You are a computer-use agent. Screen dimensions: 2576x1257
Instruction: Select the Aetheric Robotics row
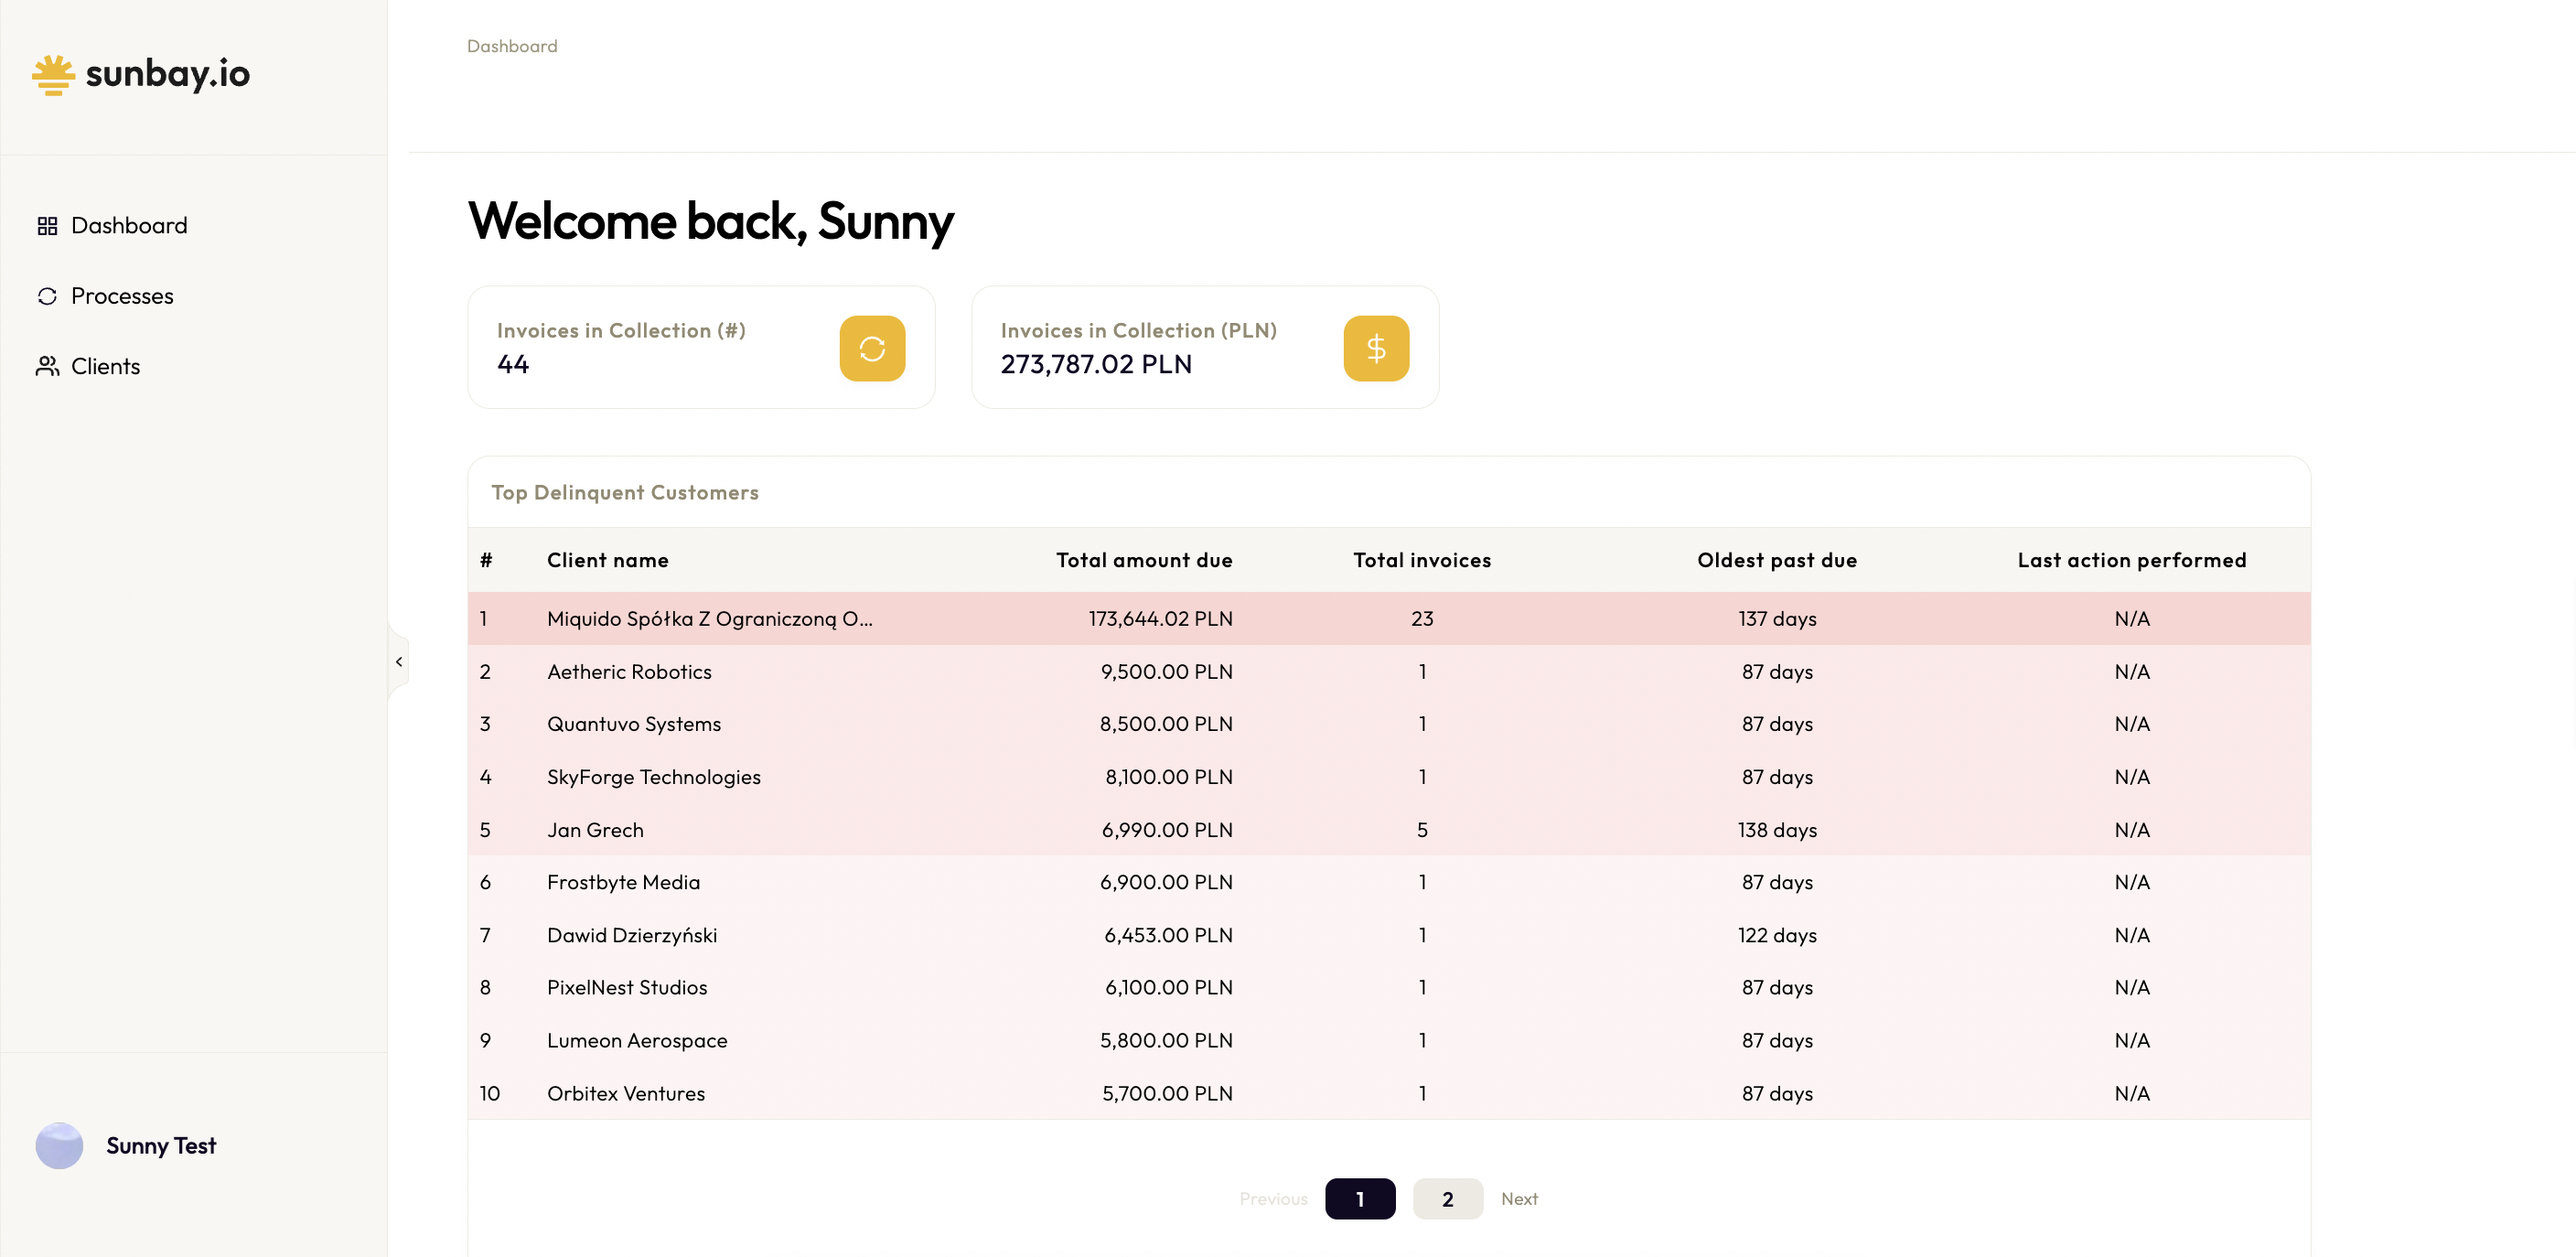pyautogui.click(x=629, y=672)
